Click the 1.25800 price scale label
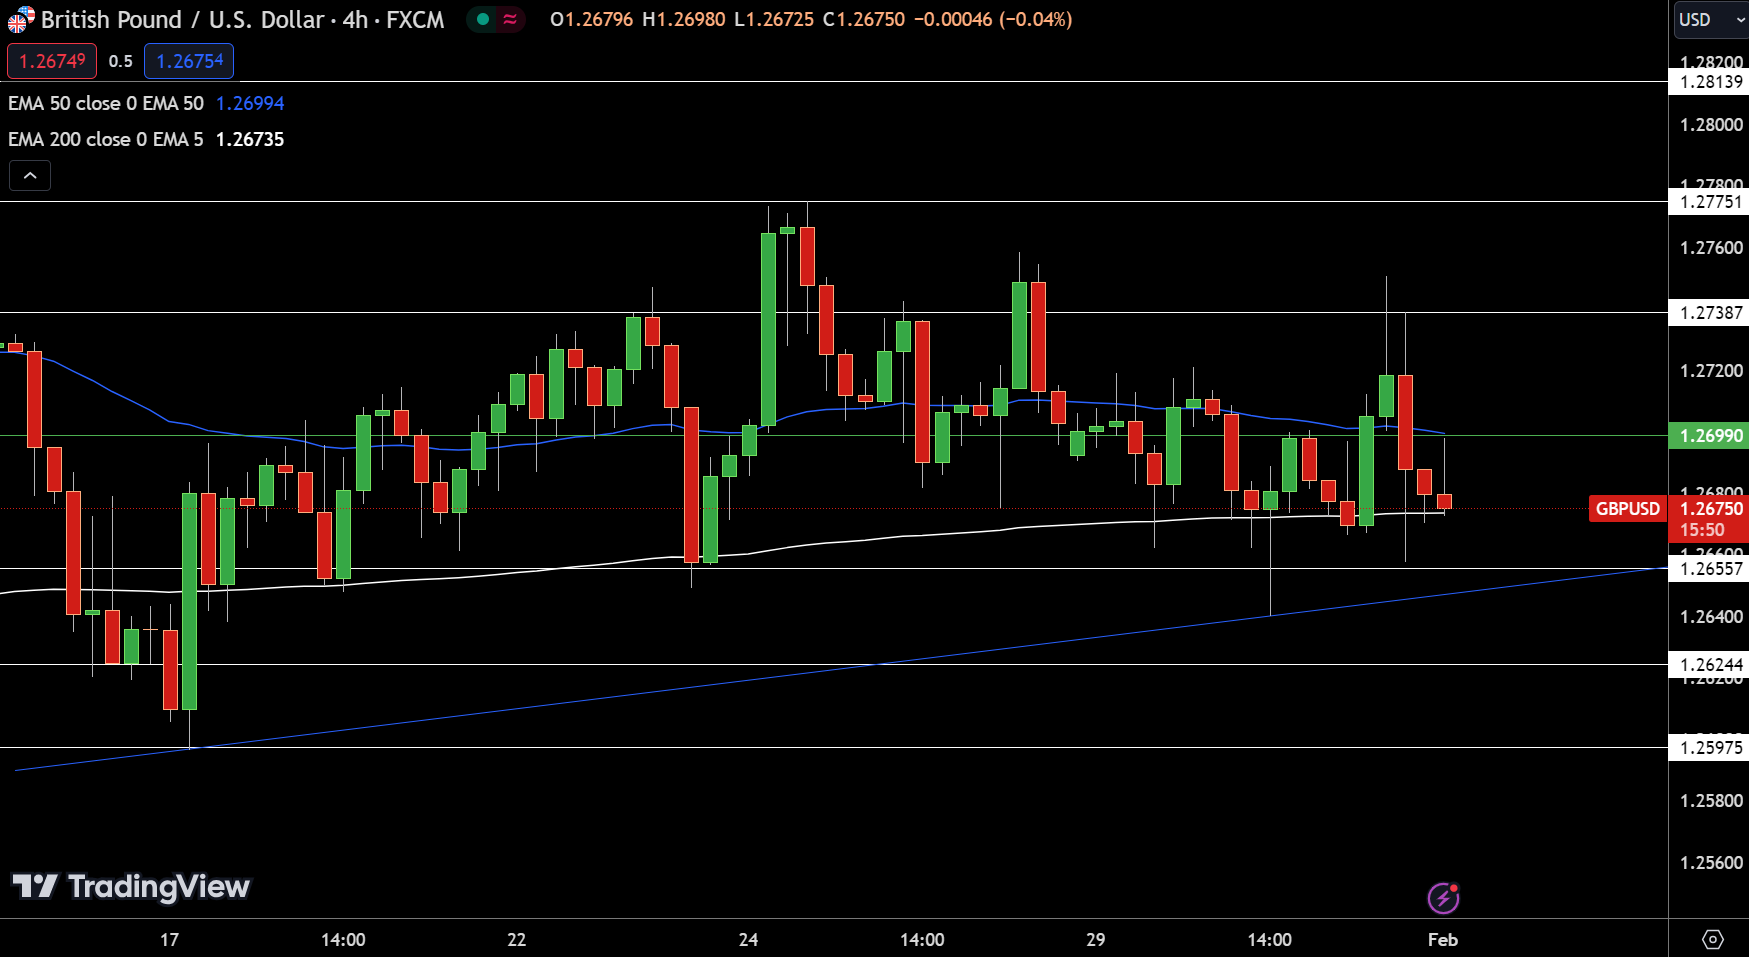Screen dimensions: 1749x957 [x=1711, y=801]
